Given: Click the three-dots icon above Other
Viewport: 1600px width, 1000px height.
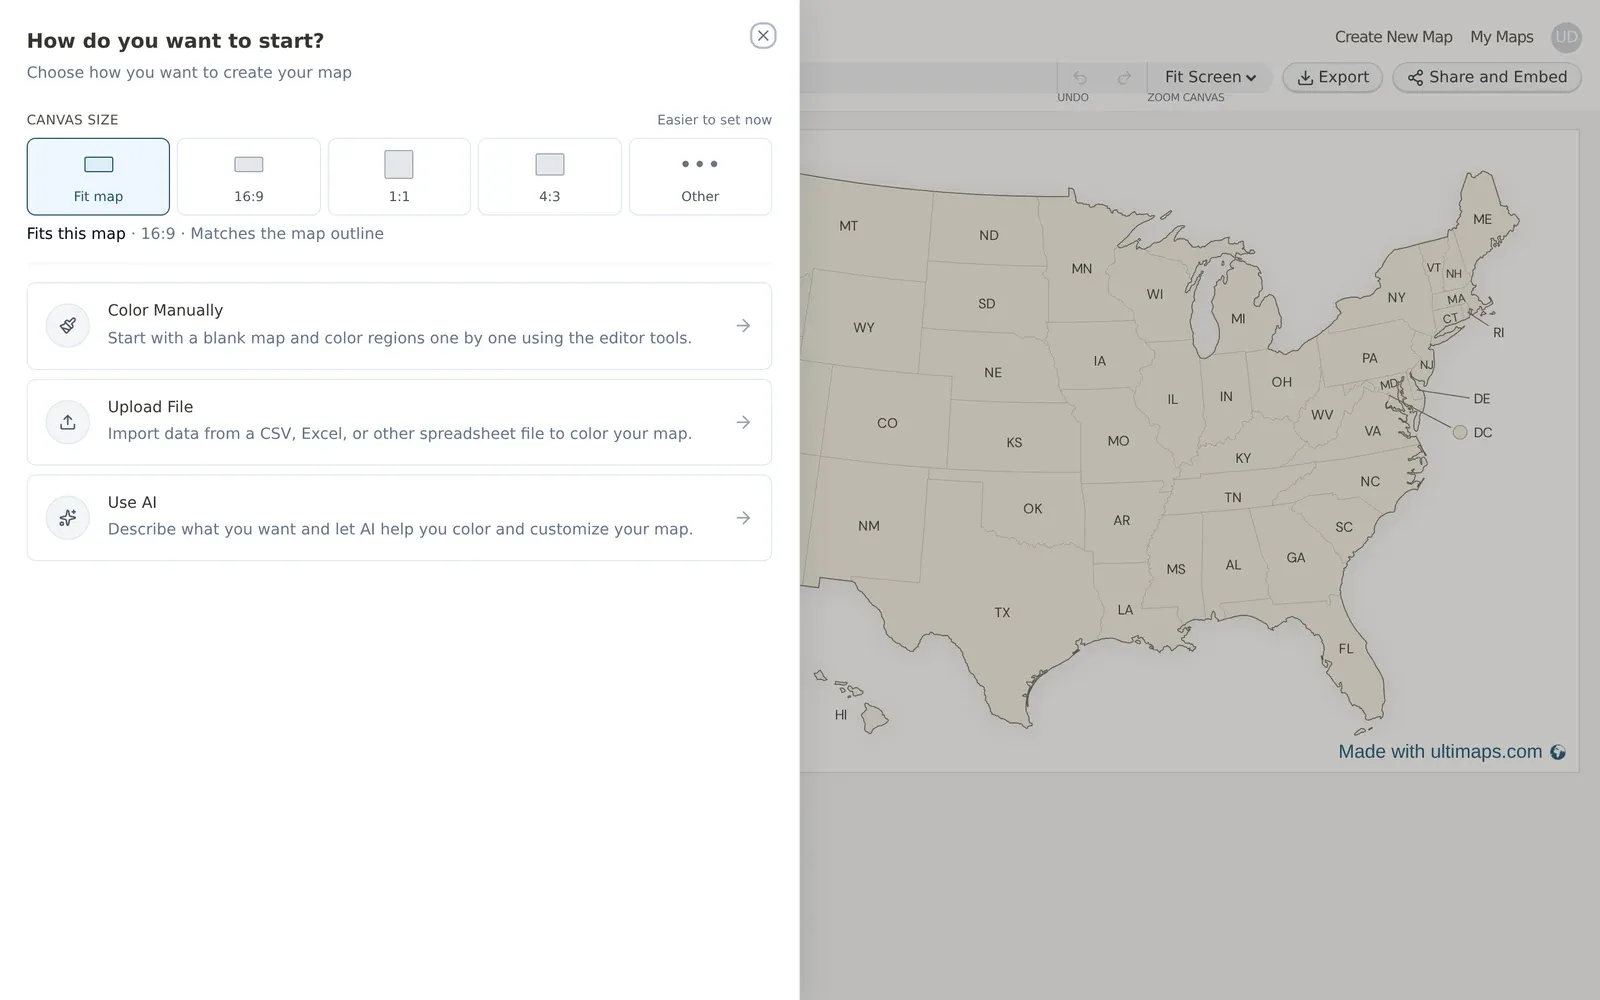Looking at the screenshot, I should (700, 163).
